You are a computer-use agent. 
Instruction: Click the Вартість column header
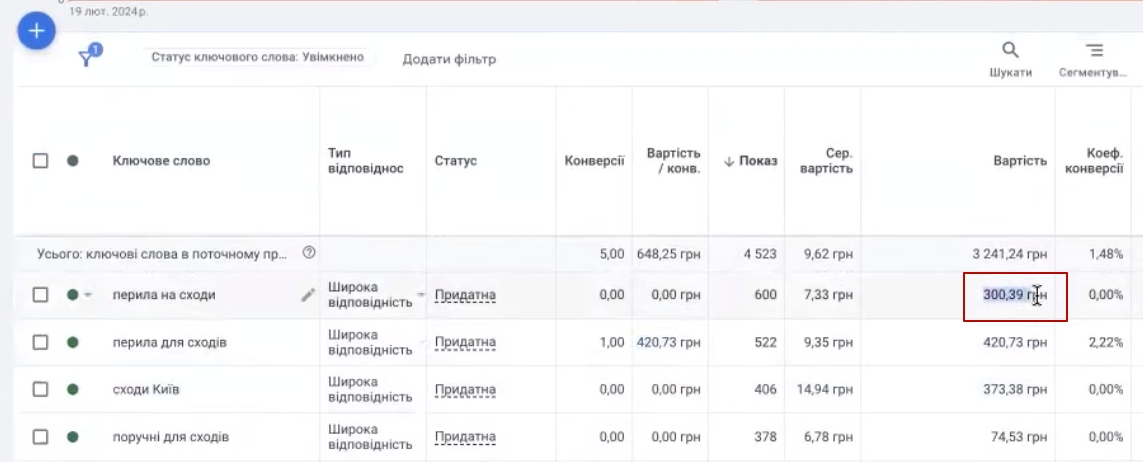(1019, 161)
